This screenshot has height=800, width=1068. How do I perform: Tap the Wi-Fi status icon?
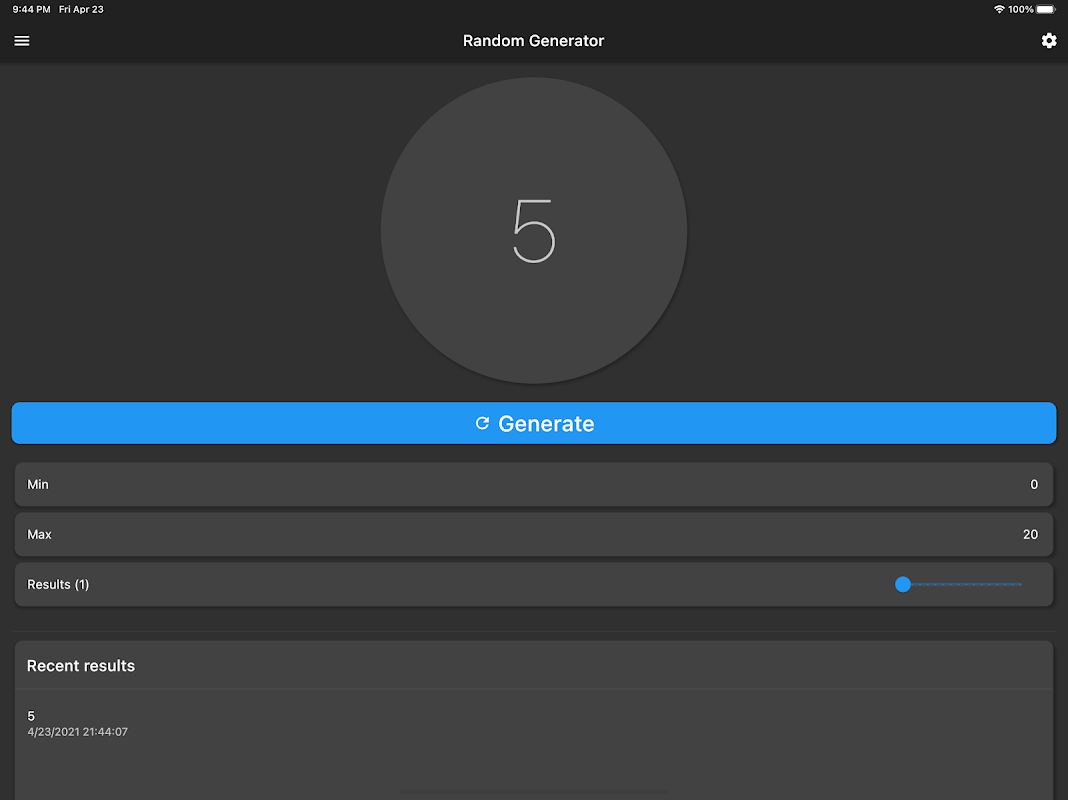pyautogui.click(x=999, y=10)
